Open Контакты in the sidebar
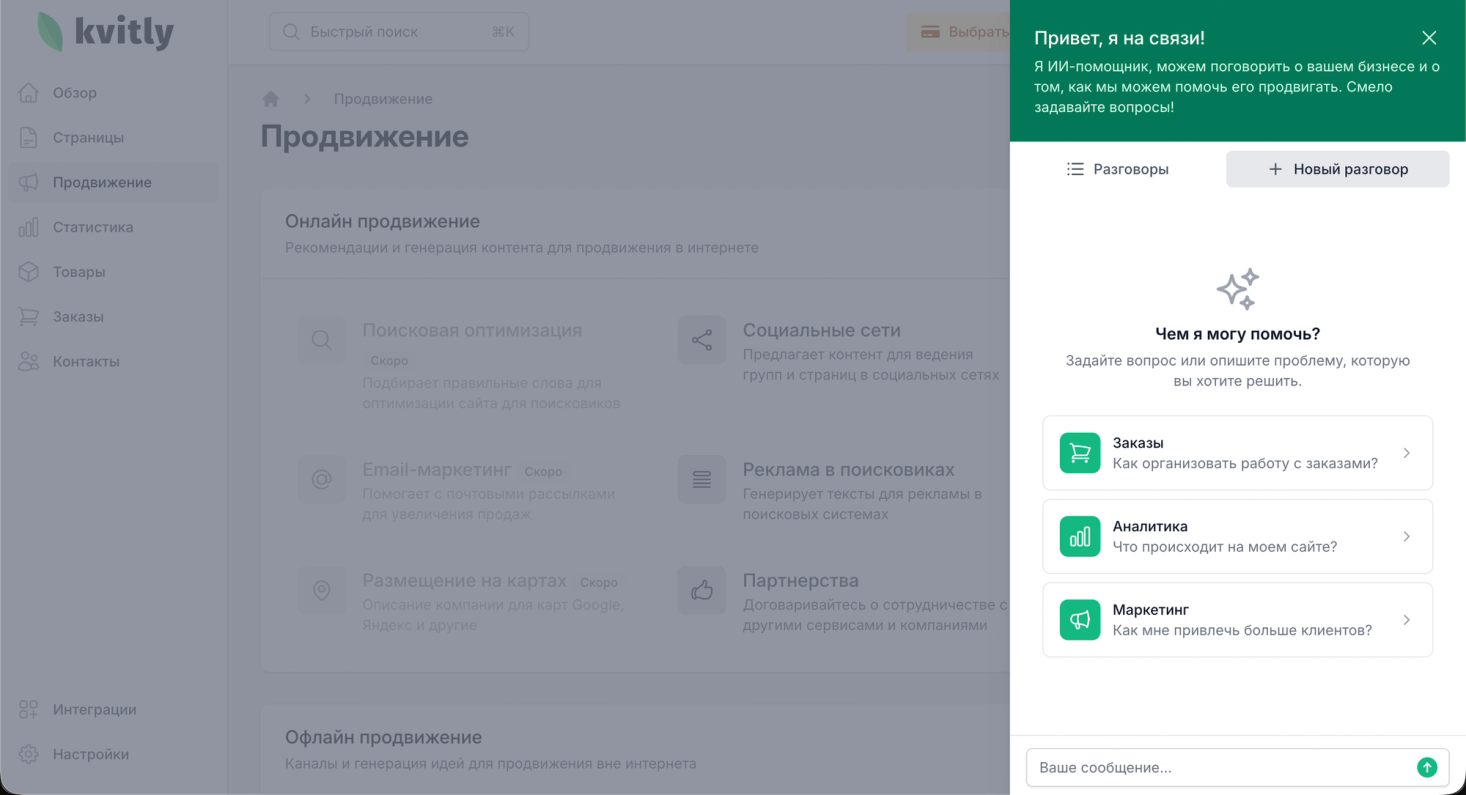 114,361
